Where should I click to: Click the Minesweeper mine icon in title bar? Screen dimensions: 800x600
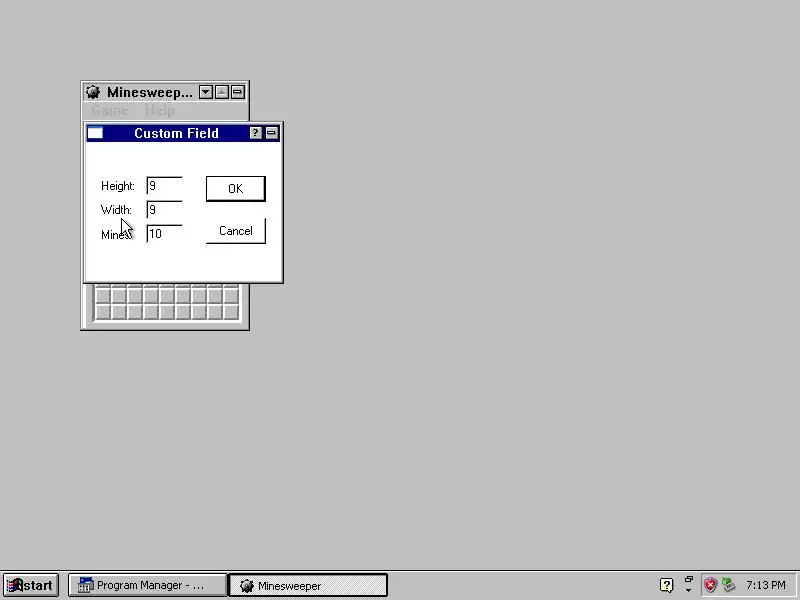[93, 92]
